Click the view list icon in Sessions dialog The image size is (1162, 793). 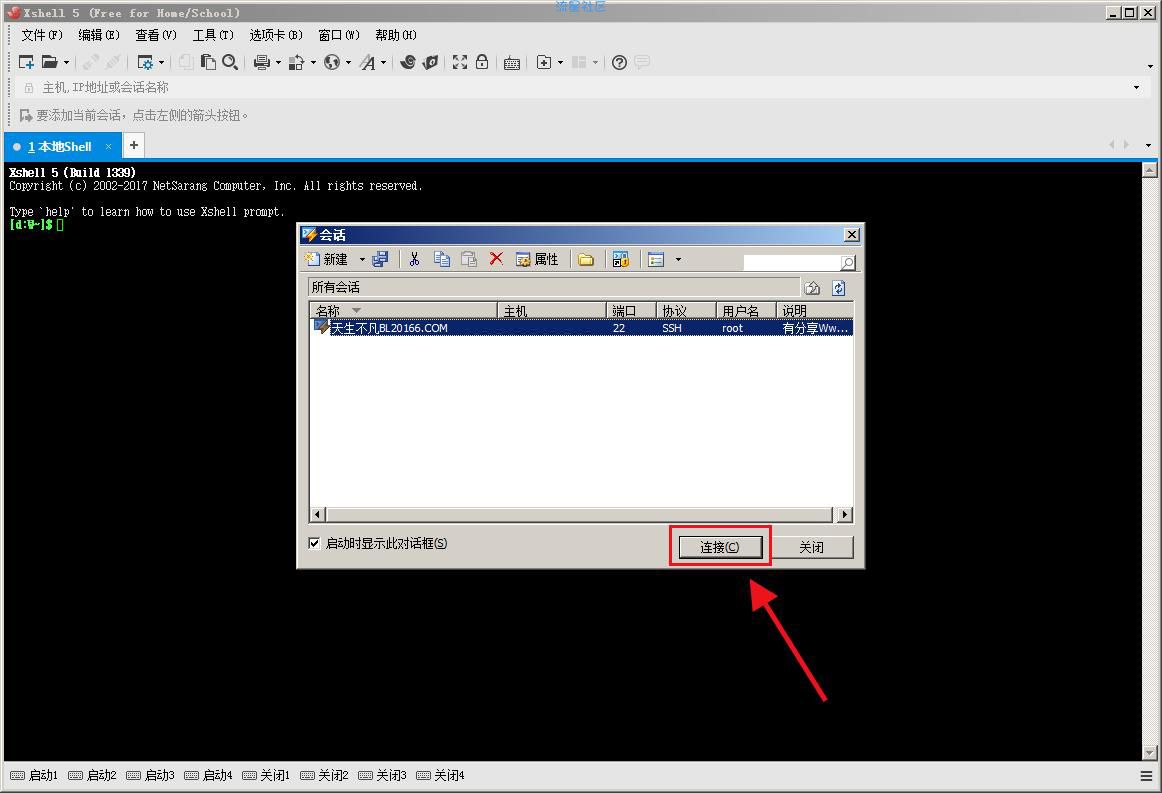656,259
